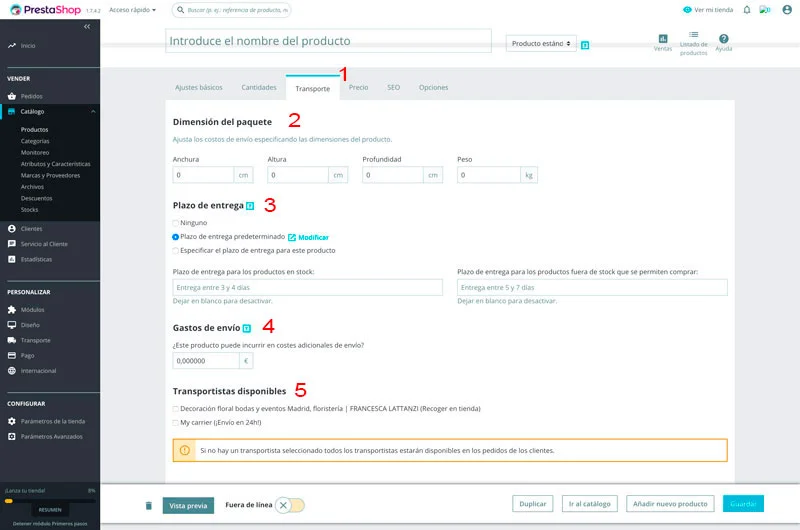
Task: Click the Ir al catálogo button
Action: 590,503
